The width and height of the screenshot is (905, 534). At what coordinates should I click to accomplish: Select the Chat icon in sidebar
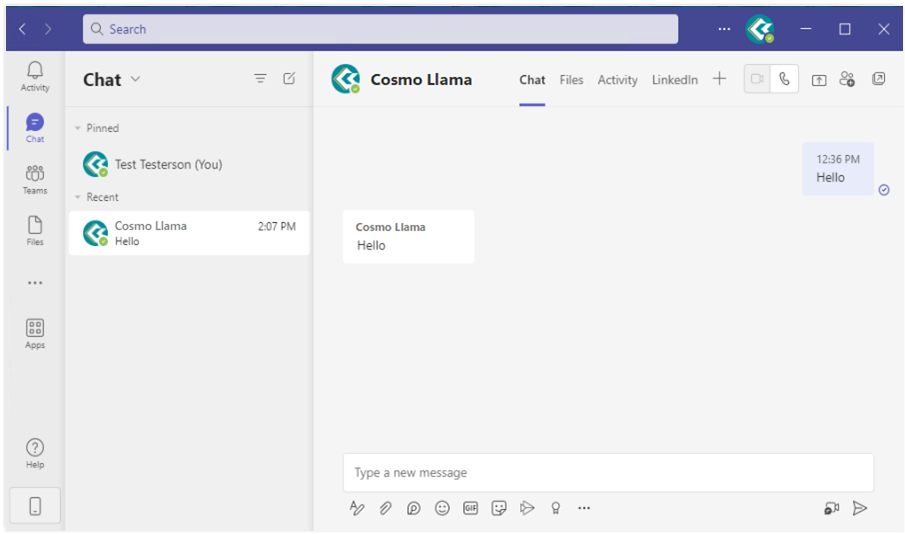tap(35, 128)
